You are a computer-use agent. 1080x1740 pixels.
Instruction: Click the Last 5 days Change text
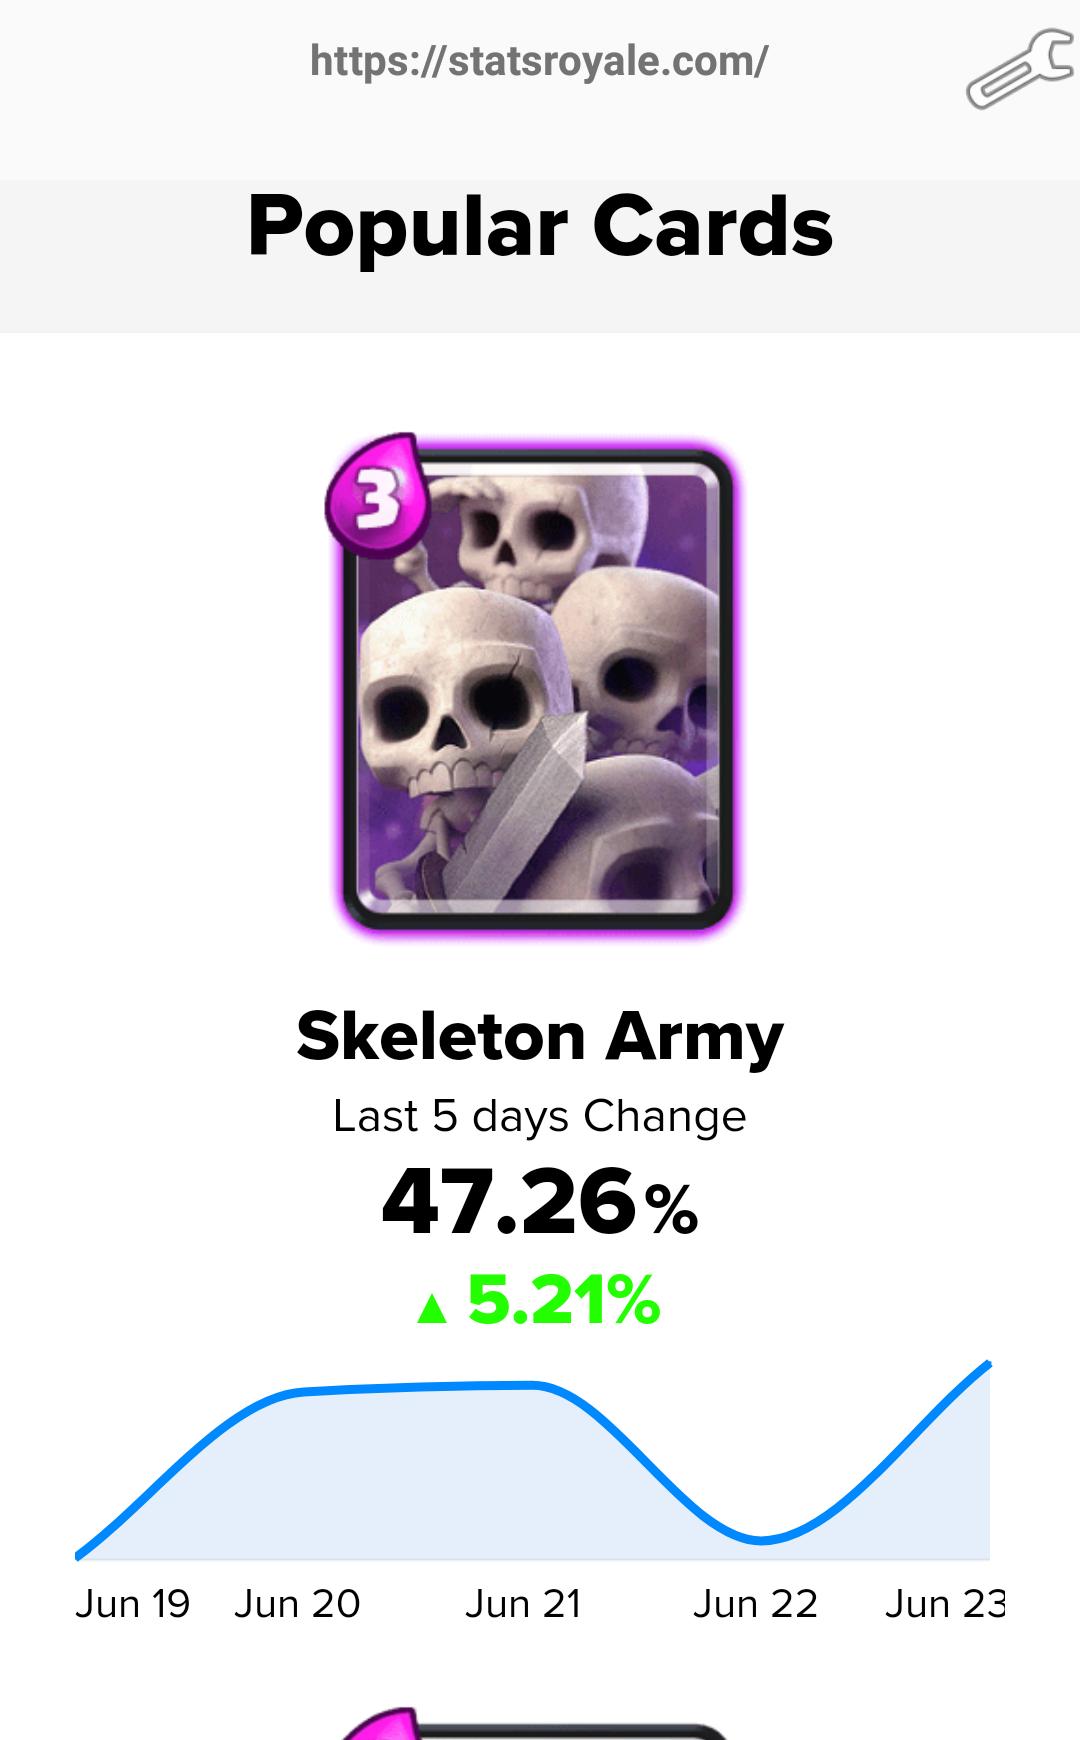point(540,1116)
